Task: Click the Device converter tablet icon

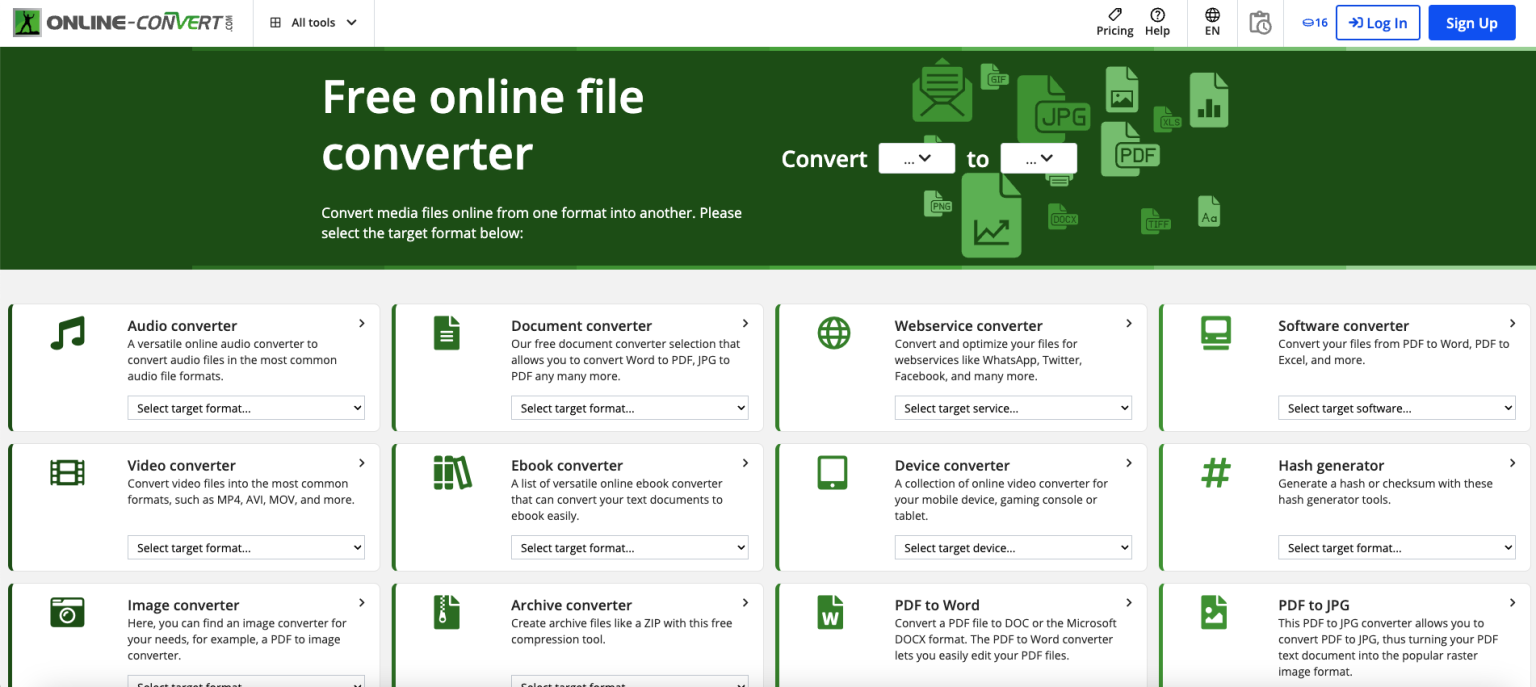Action: (x=832, y=472)
